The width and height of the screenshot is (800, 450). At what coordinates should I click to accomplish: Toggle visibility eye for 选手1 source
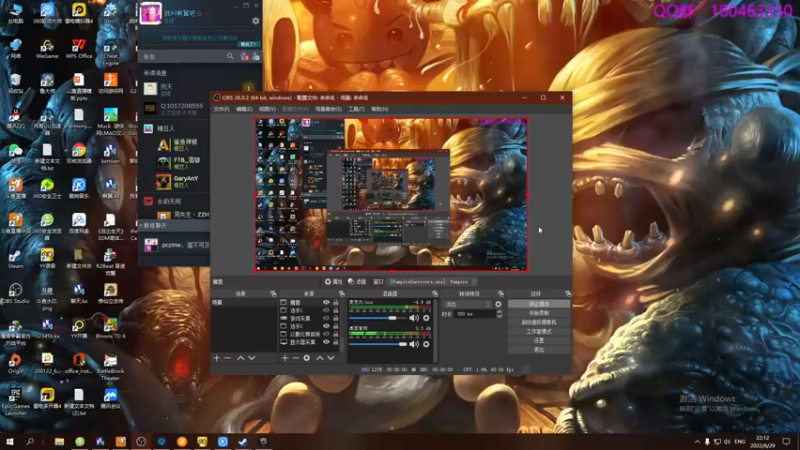point(326,310)
